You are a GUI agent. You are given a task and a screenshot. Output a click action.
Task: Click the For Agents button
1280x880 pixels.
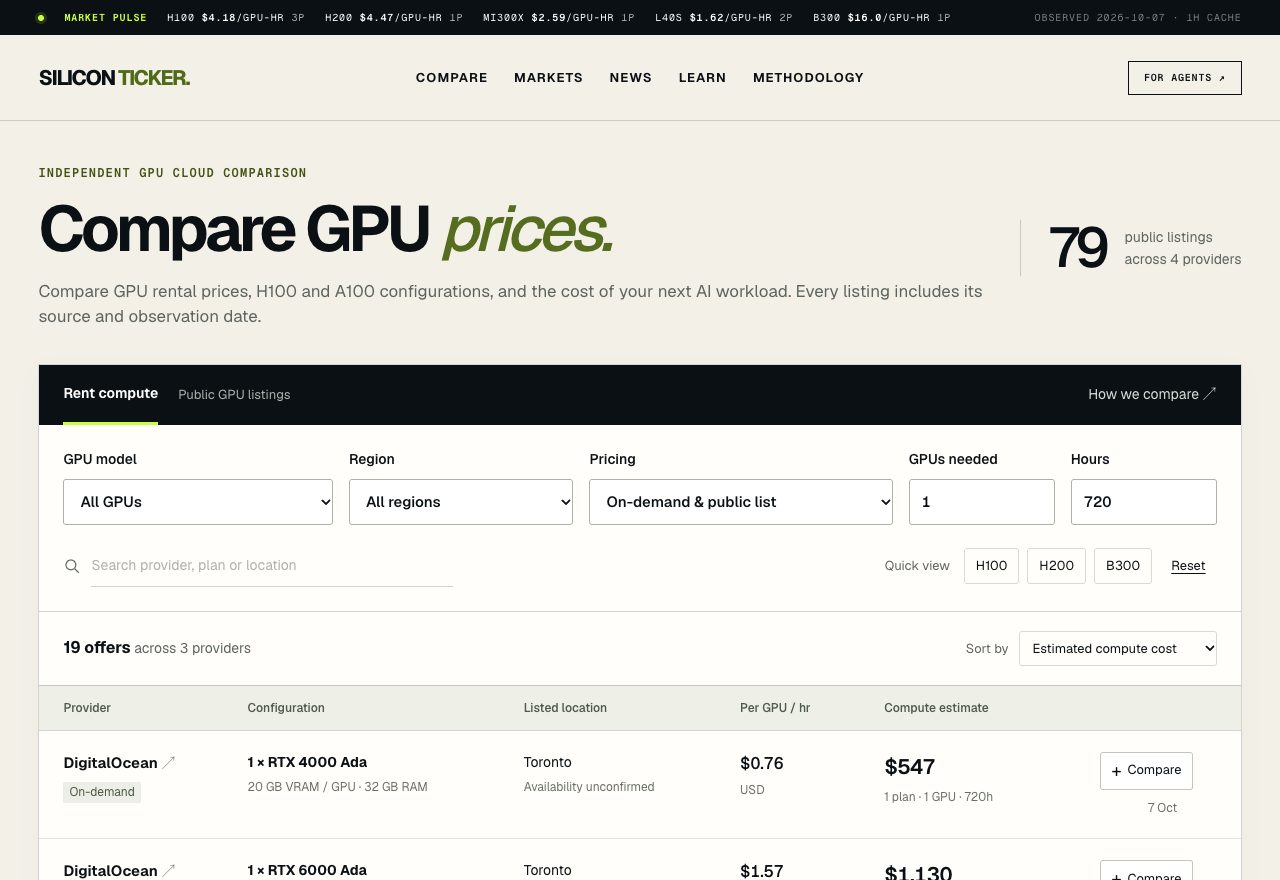1185,78
